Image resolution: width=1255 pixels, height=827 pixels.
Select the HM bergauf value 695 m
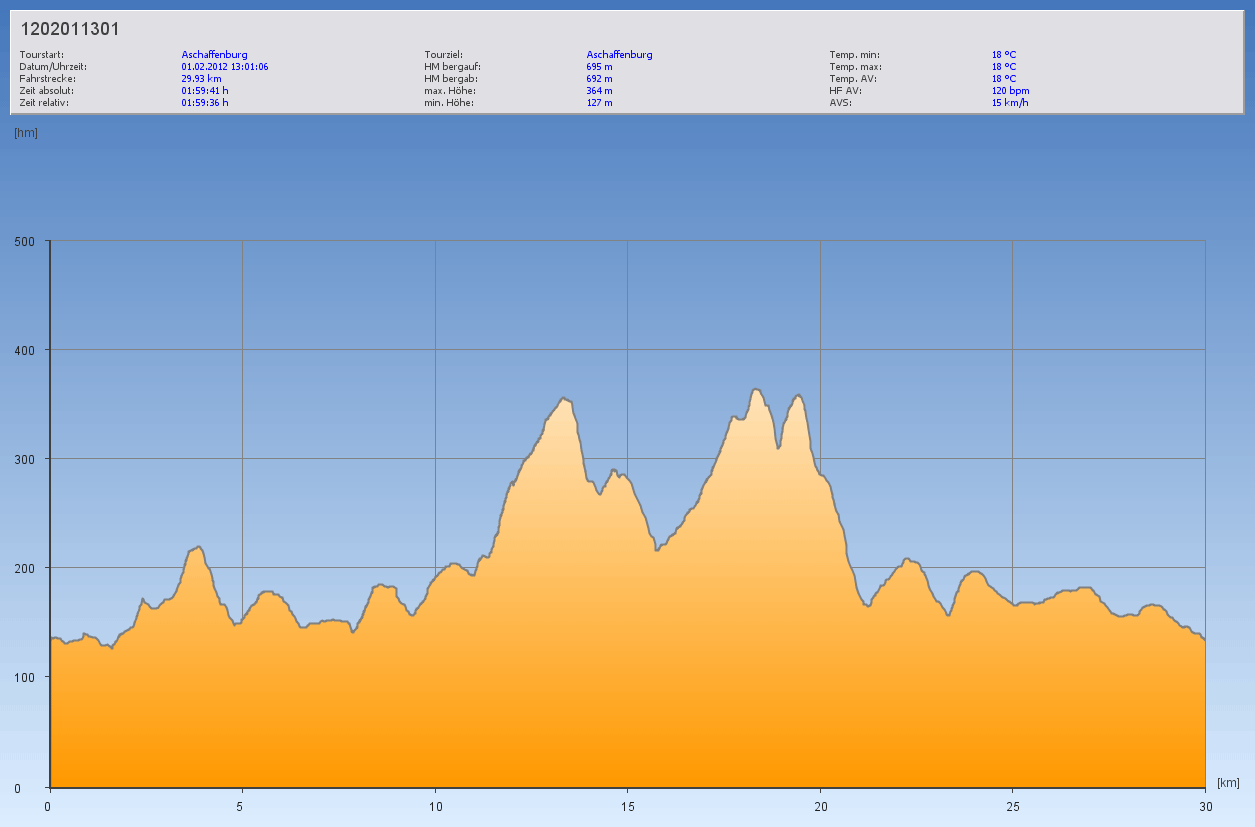pos(600,67)
